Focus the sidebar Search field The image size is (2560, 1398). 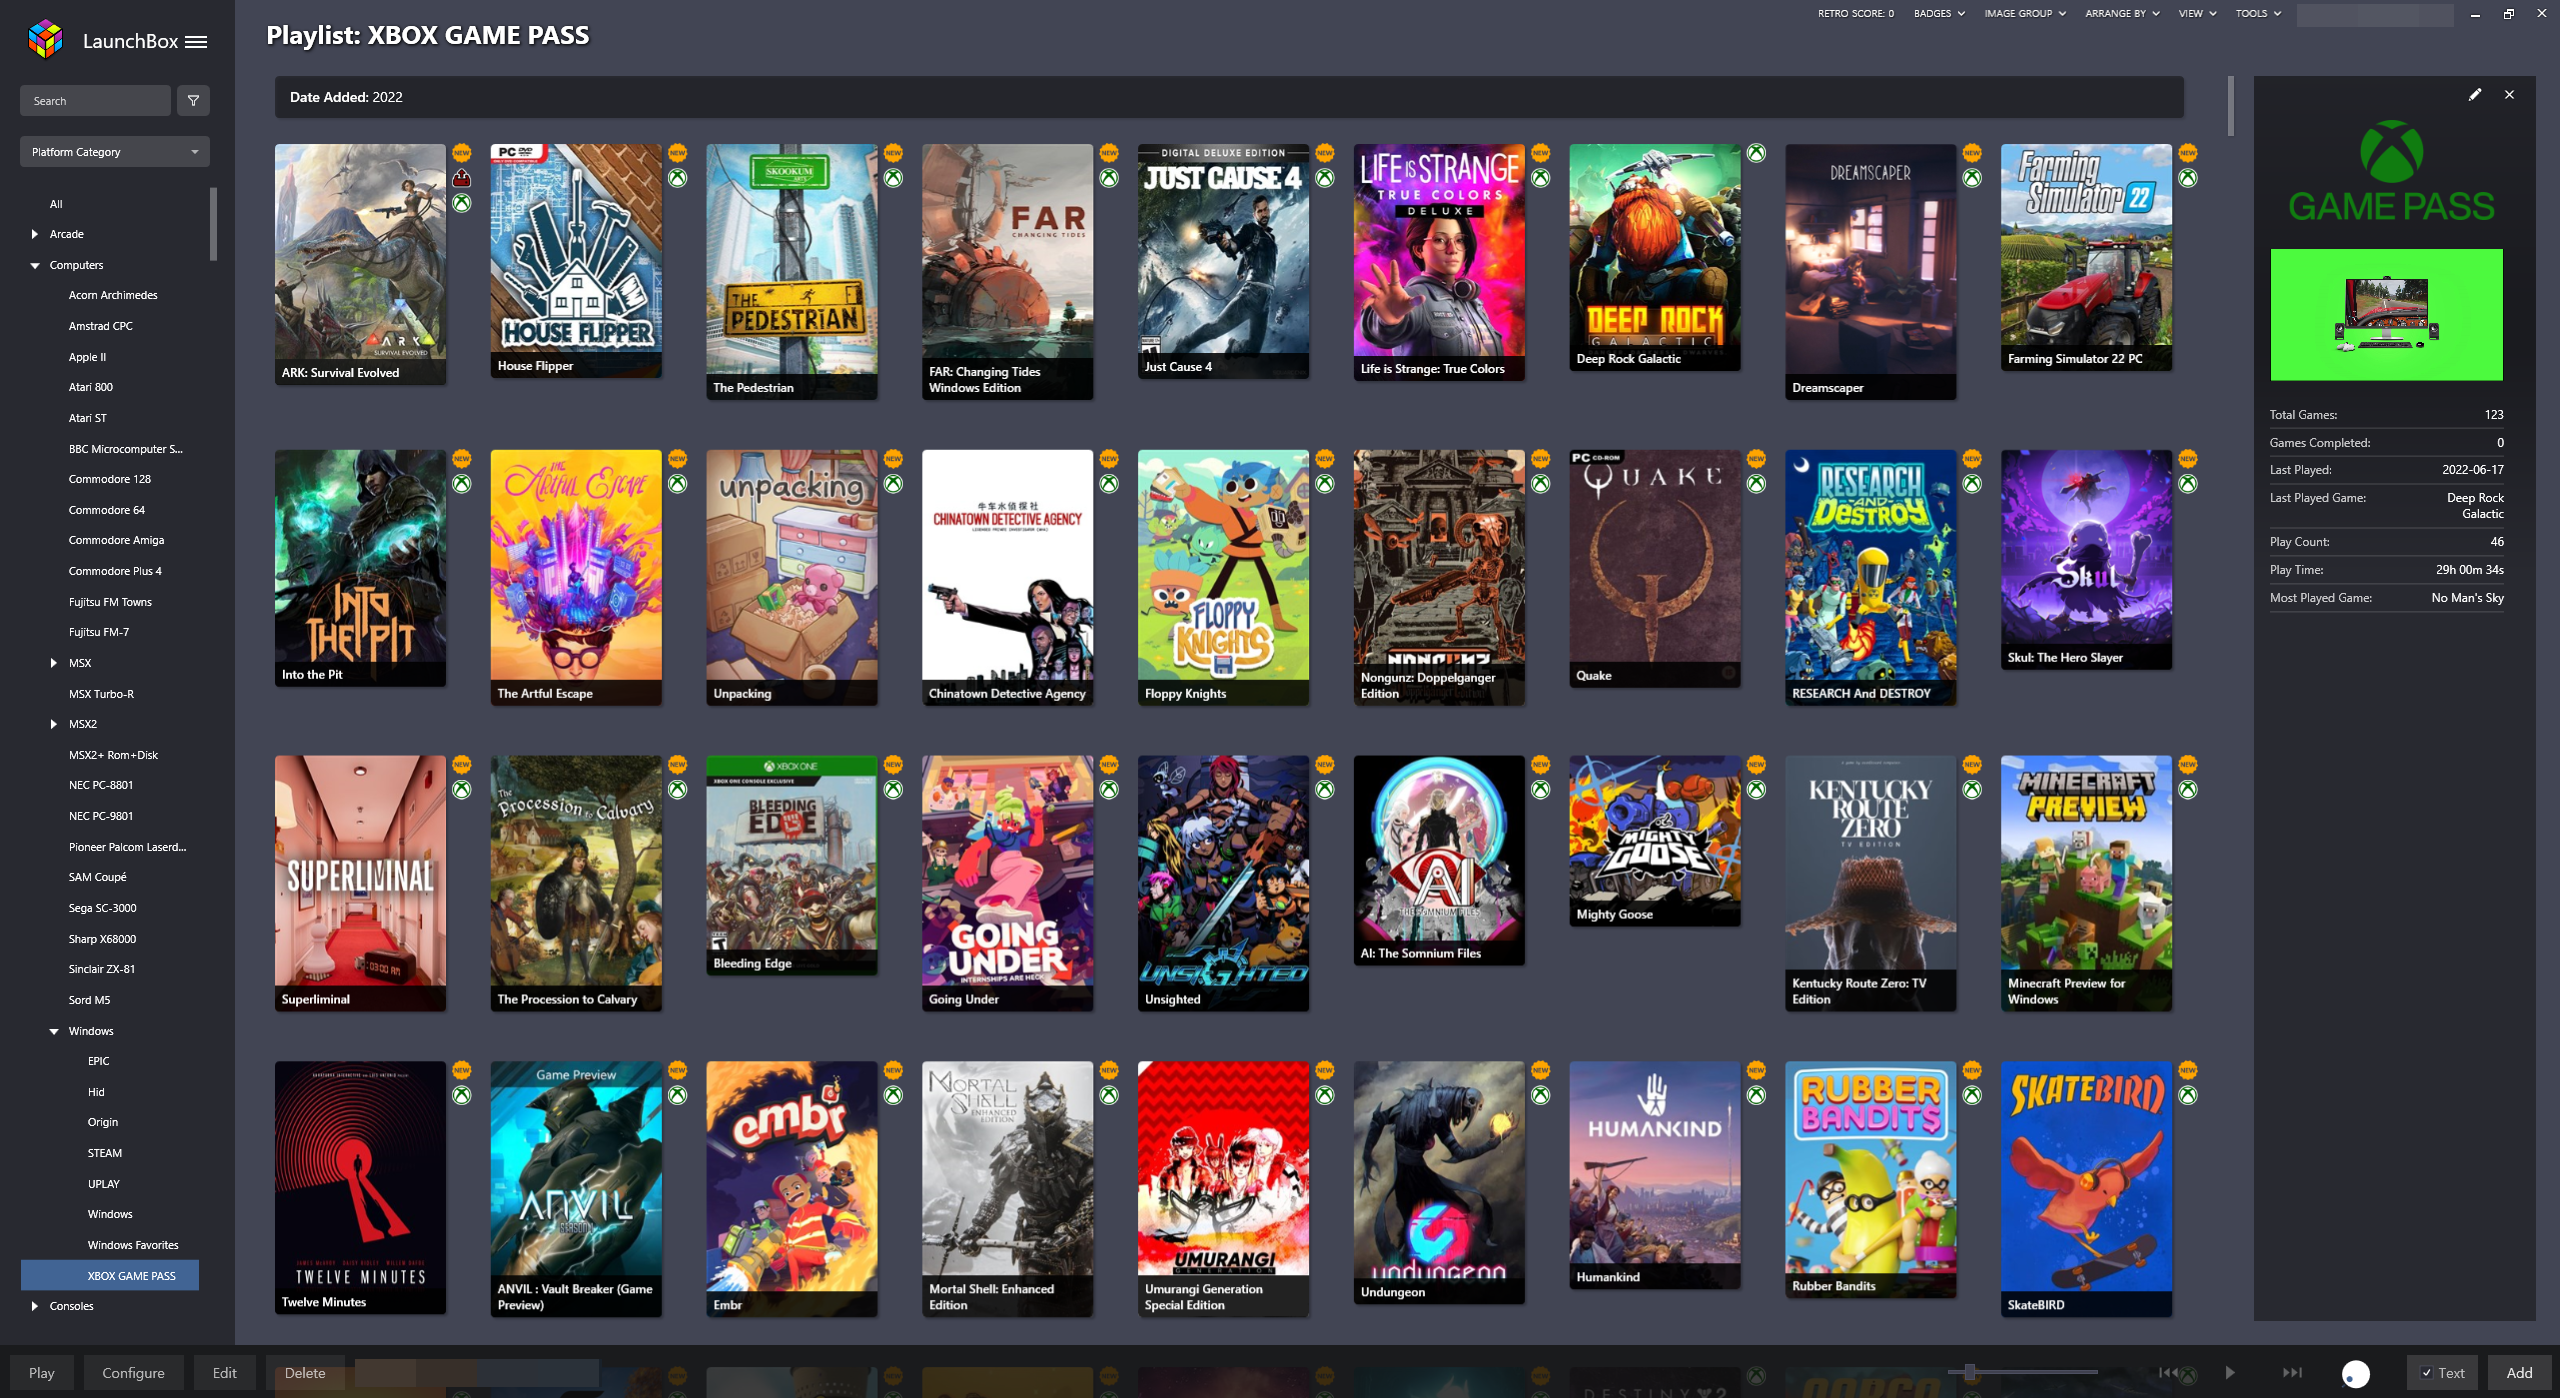click(95, 101)
